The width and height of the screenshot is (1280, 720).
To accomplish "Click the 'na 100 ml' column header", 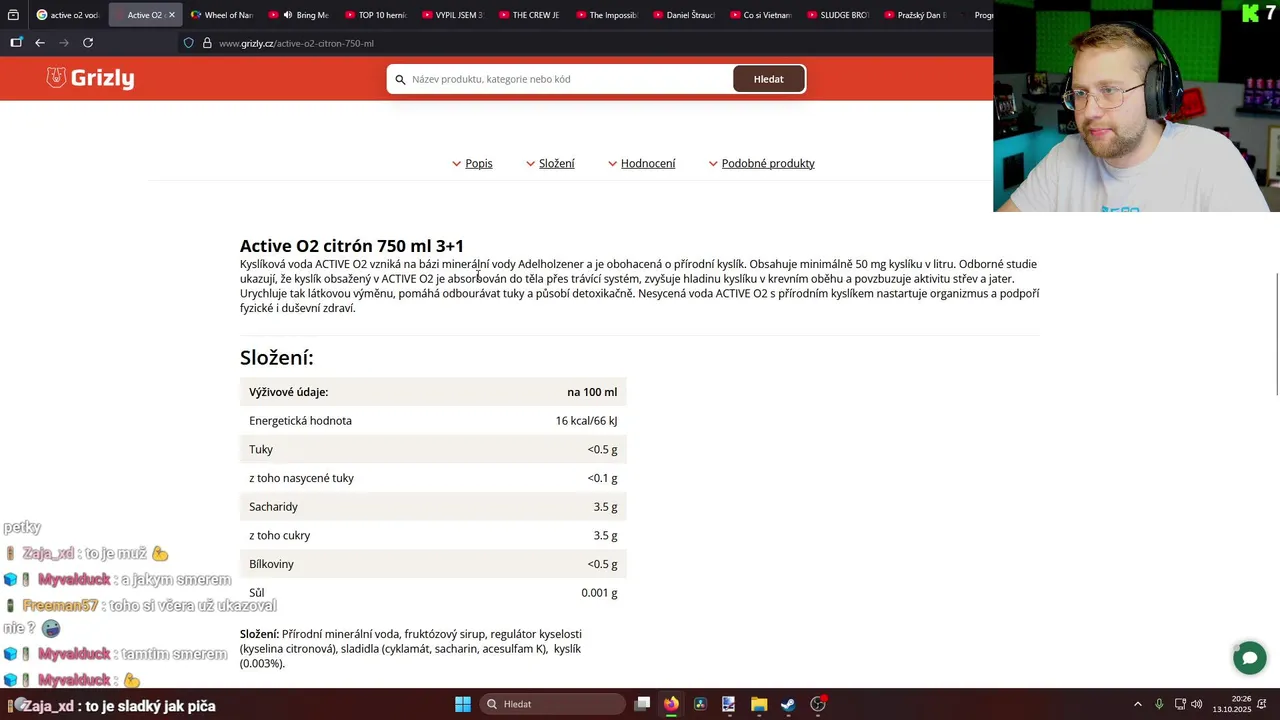I will [x=592, y=392].
